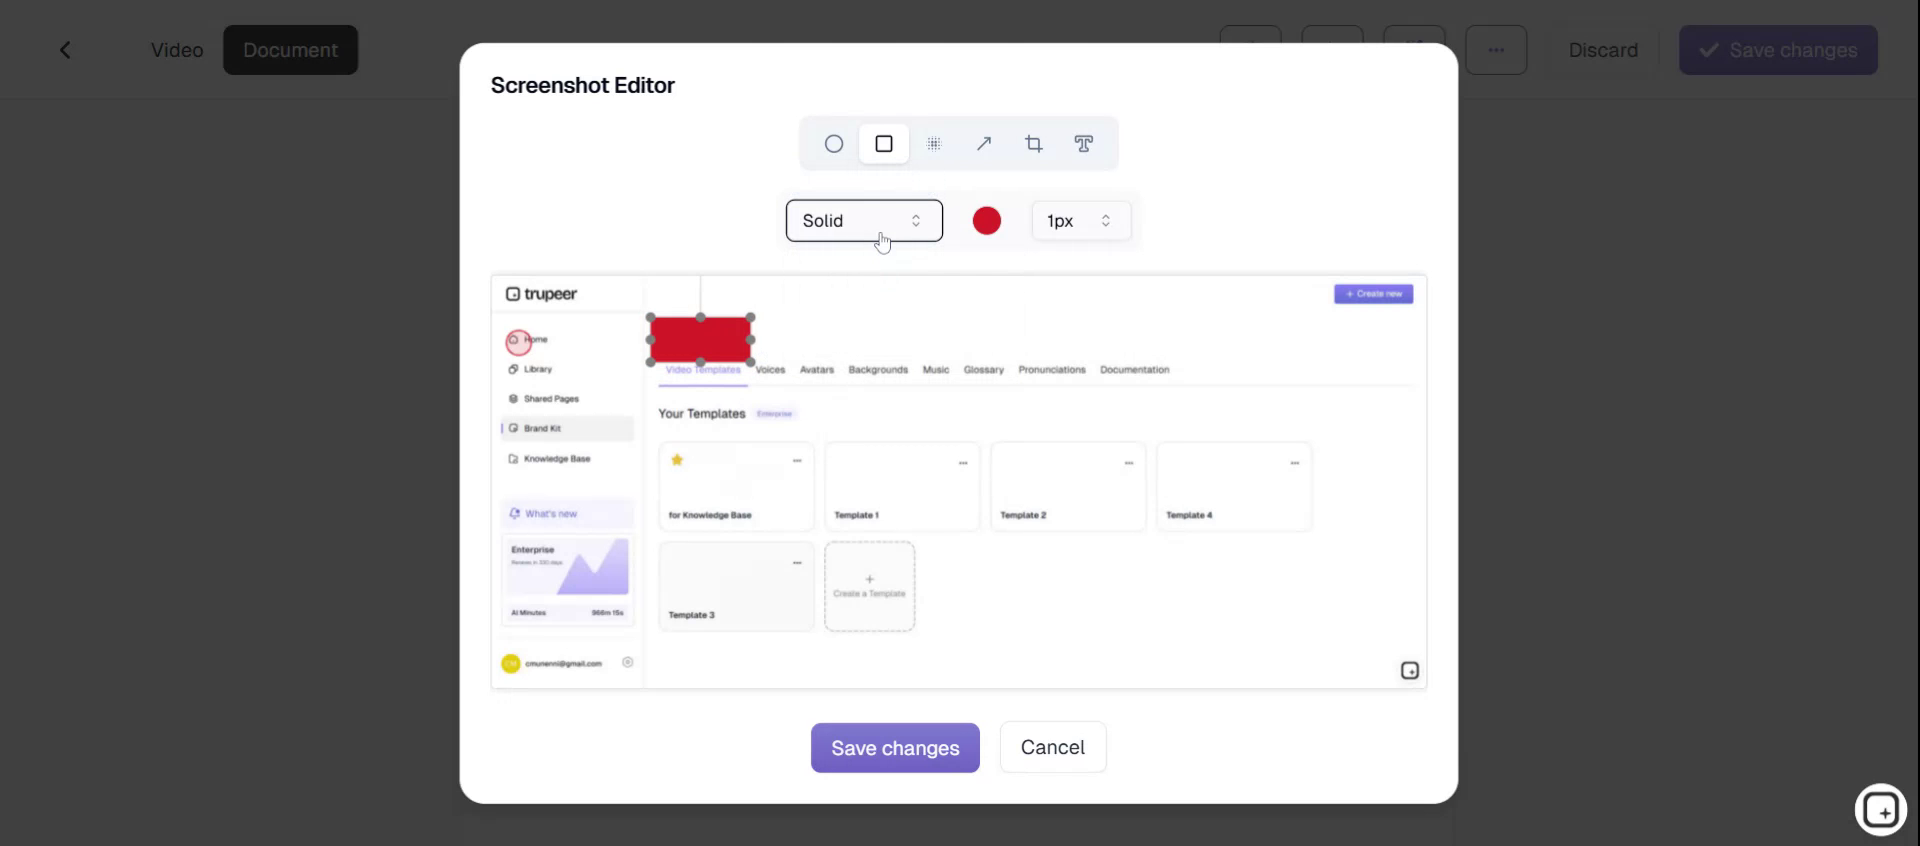Switch to the Video tab
1920x846 pixels.
point(177,50)
